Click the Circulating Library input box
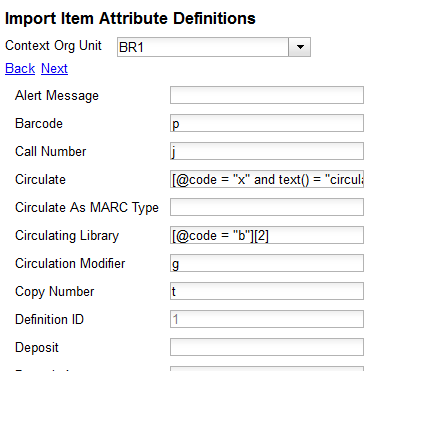Viewport: 447px width, 432px height. click(x=267, y=235)
